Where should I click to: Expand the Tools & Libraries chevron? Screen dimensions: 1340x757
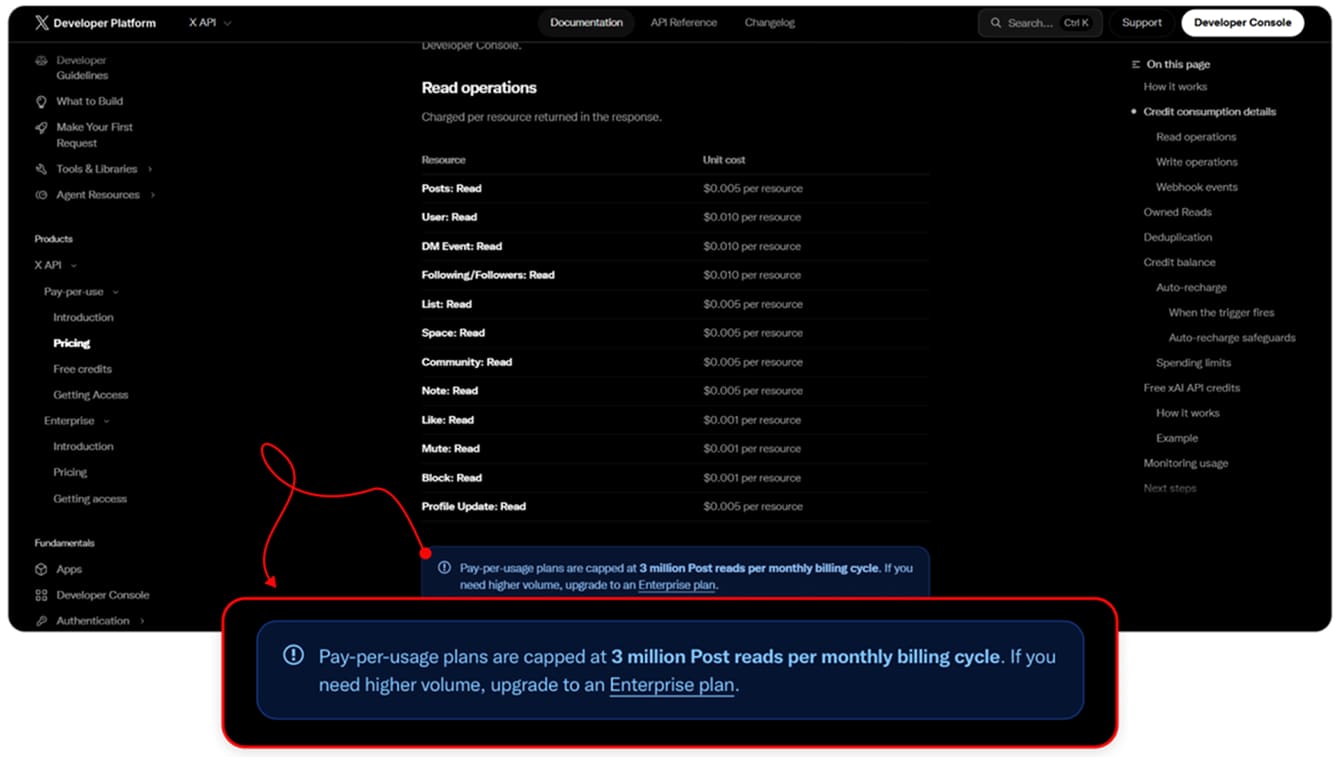pos(150,170)
